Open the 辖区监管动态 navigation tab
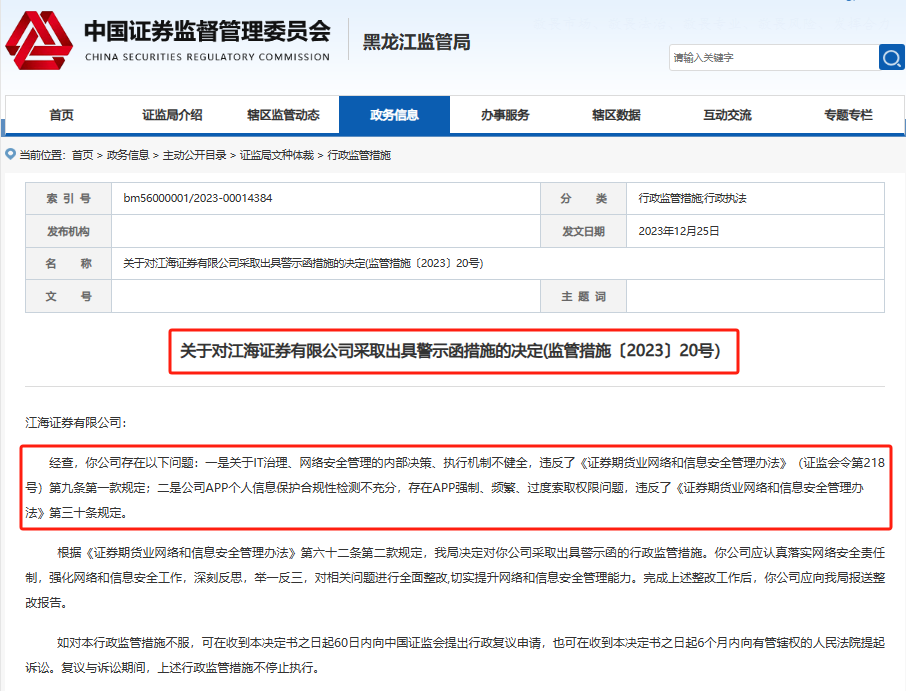Image resolution: width=906 pixels, height=691 pixels. [x=283, y=115]
